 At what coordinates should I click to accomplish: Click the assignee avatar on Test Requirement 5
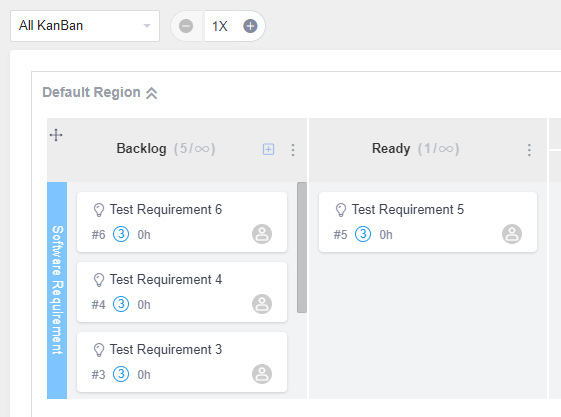(512, 234)
